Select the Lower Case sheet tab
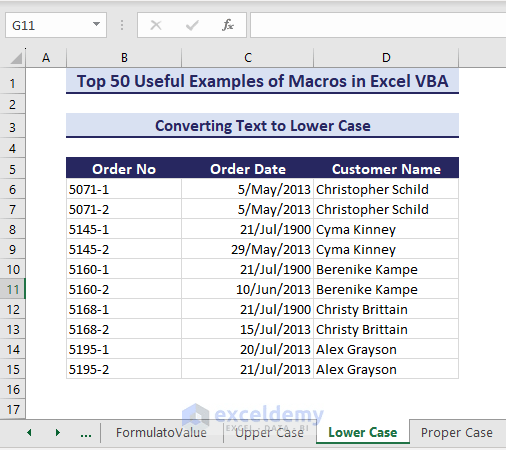The height and width of the screenshot is (450, 506). 363,432
